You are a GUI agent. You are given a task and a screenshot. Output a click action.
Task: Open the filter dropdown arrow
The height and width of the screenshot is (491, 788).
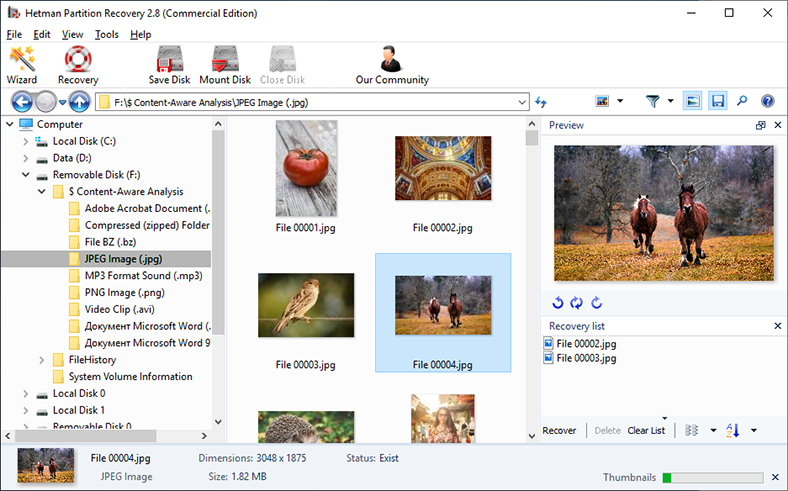[670, 102]
